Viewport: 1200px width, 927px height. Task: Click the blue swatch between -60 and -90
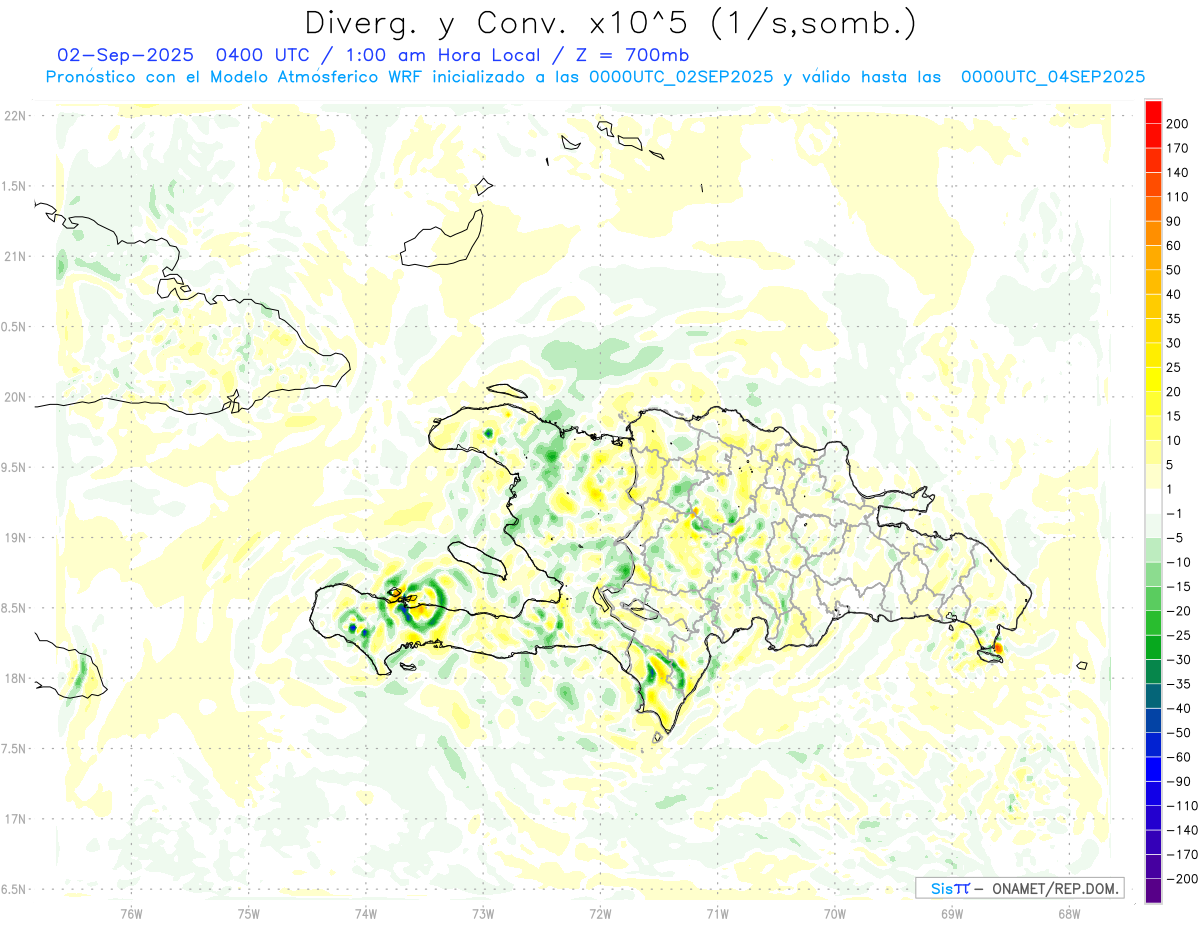[x=1154, y=770]
